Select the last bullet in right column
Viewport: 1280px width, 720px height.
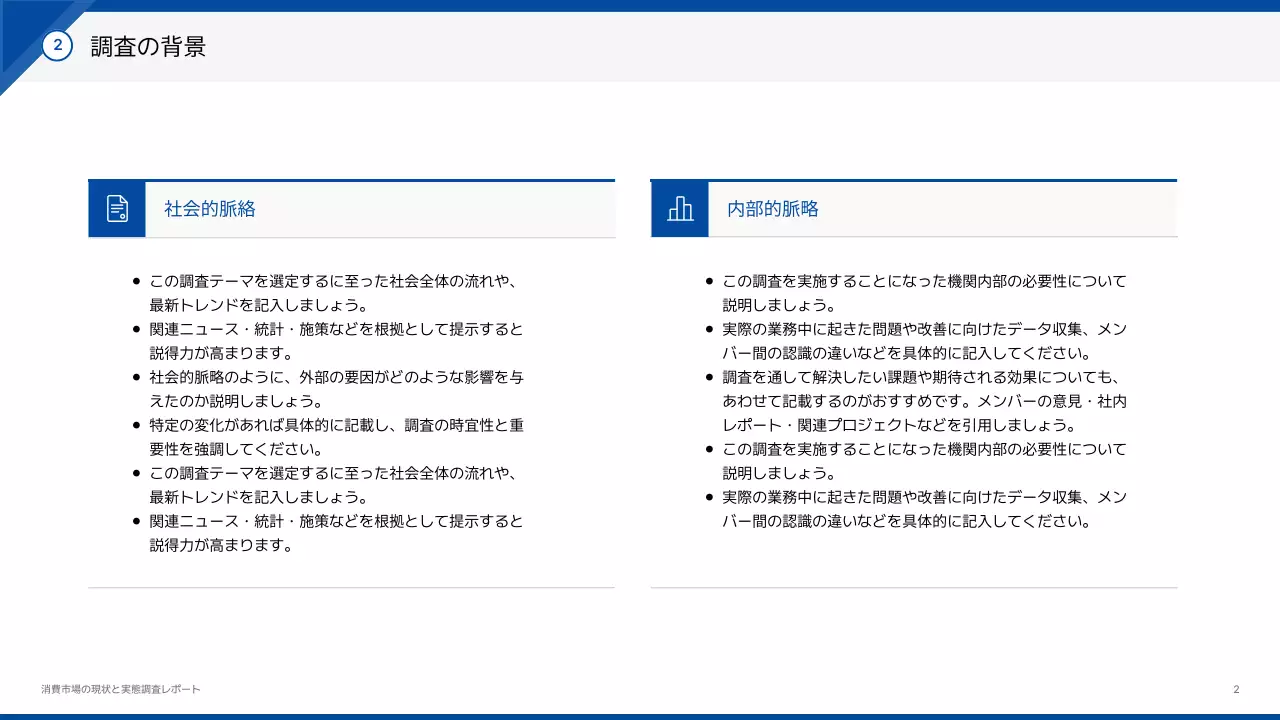pyautogui.click(x=924, y=509)
